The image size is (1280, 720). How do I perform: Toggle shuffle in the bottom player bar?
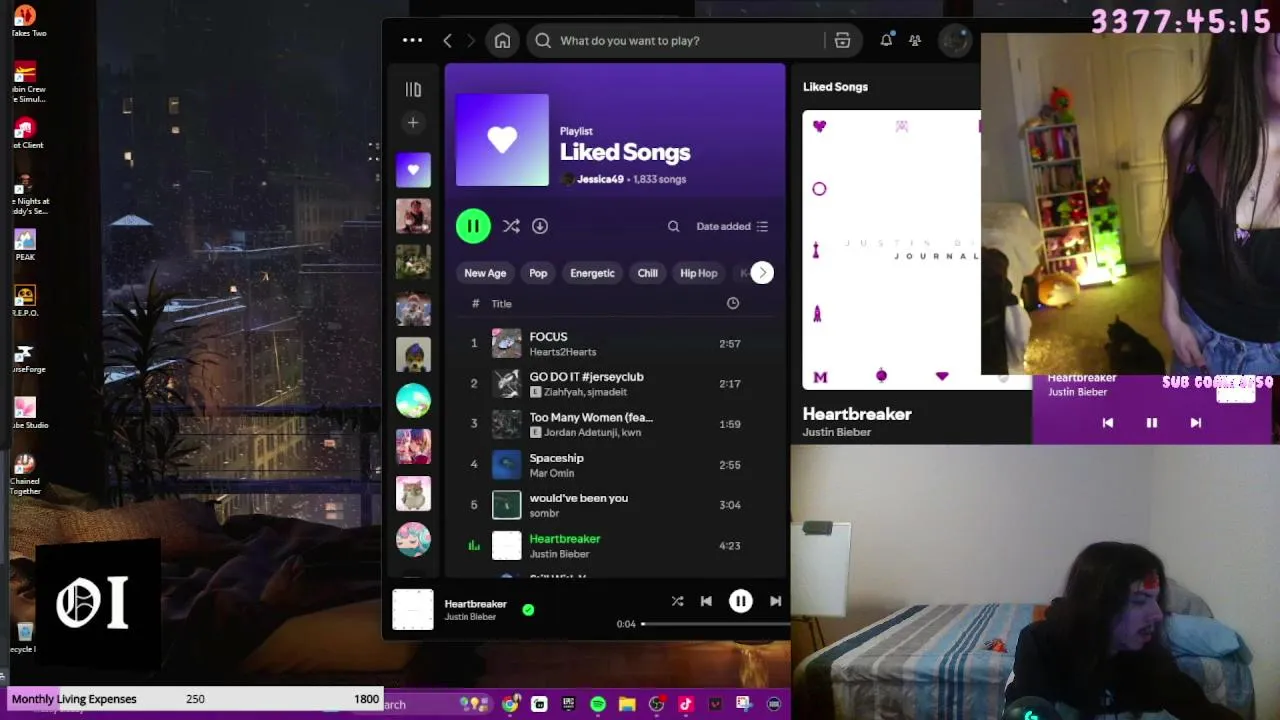677,601
